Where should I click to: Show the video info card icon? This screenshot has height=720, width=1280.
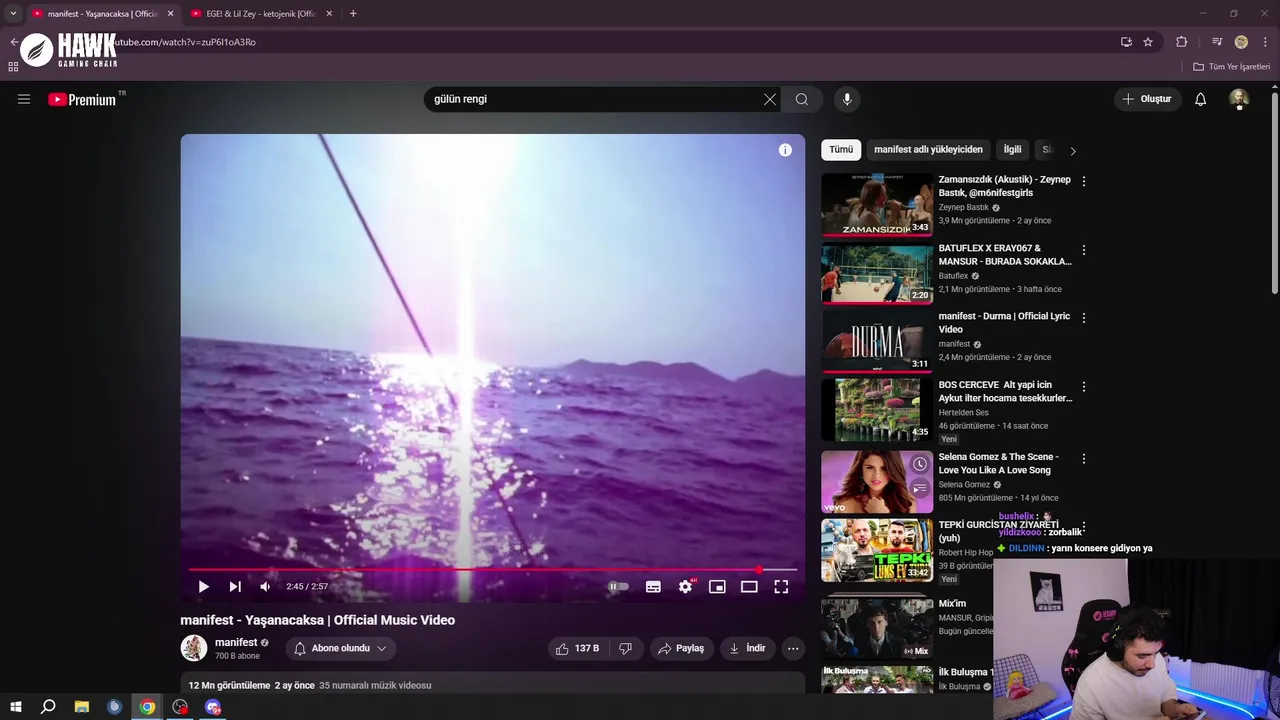(785, 150)
